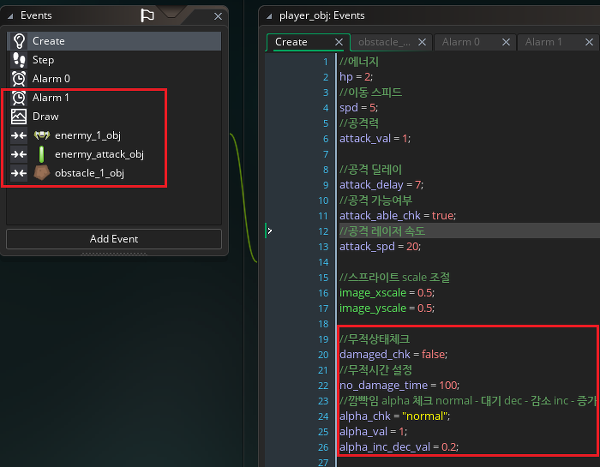Click code line 'attack_spd = 20;'
This screenshot has height=467, width=600.
380,247
